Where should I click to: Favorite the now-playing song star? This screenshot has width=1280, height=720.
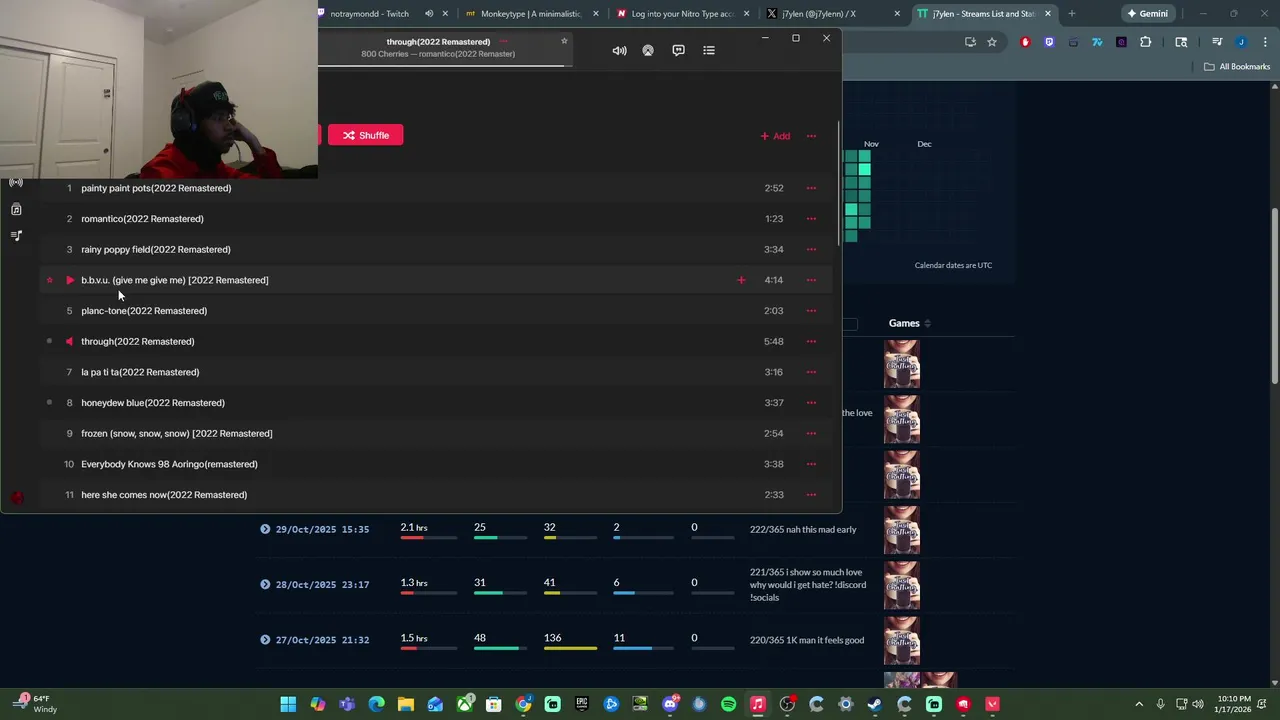(x=564, y=41)
